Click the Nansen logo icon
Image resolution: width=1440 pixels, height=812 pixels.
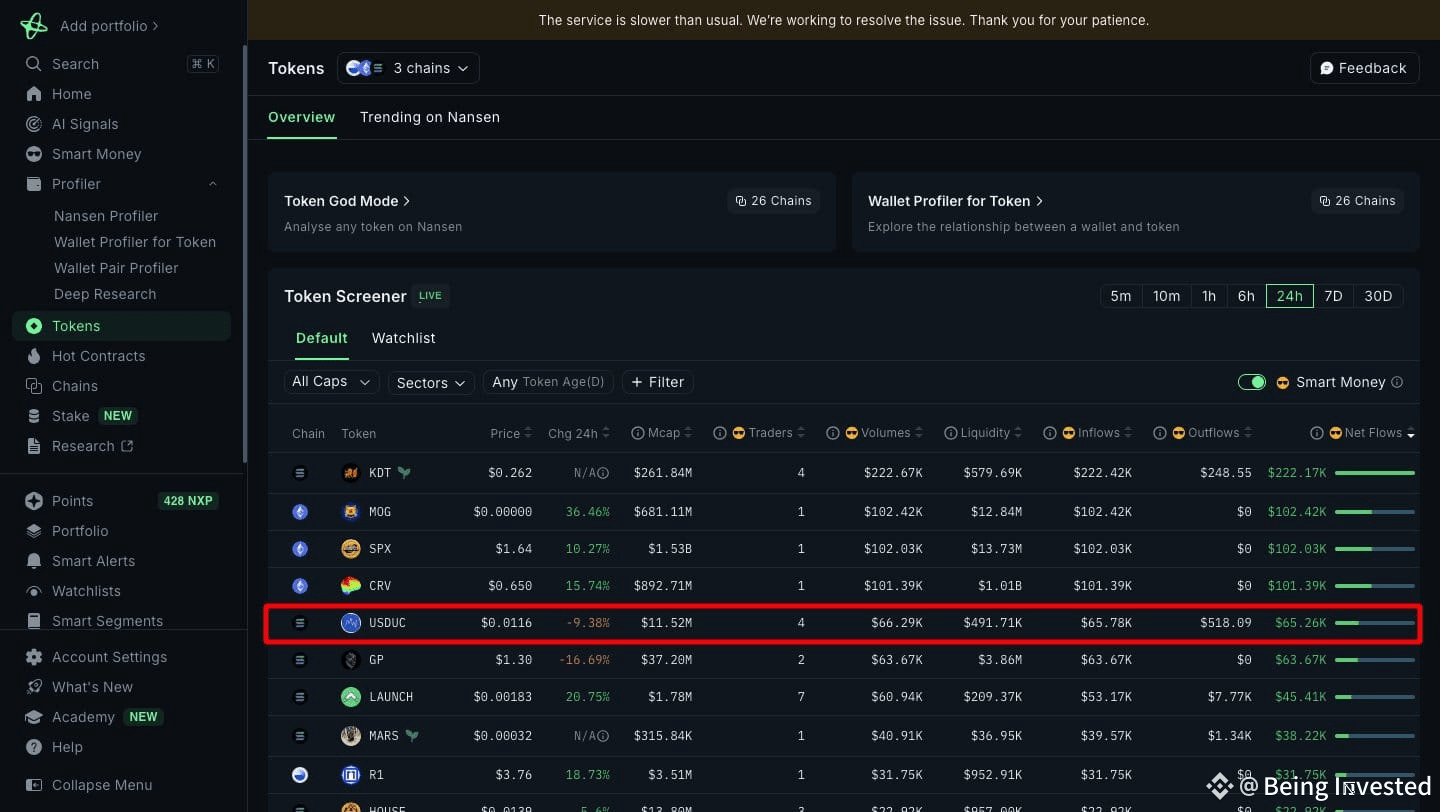(34, 26)
